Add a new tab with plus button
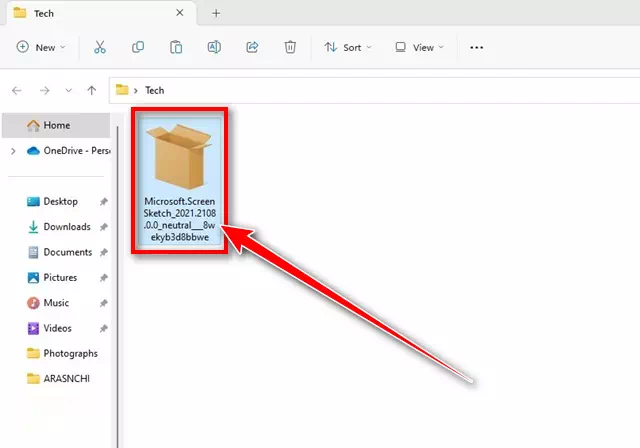This screenshot has width=640, height=448. 216,13
